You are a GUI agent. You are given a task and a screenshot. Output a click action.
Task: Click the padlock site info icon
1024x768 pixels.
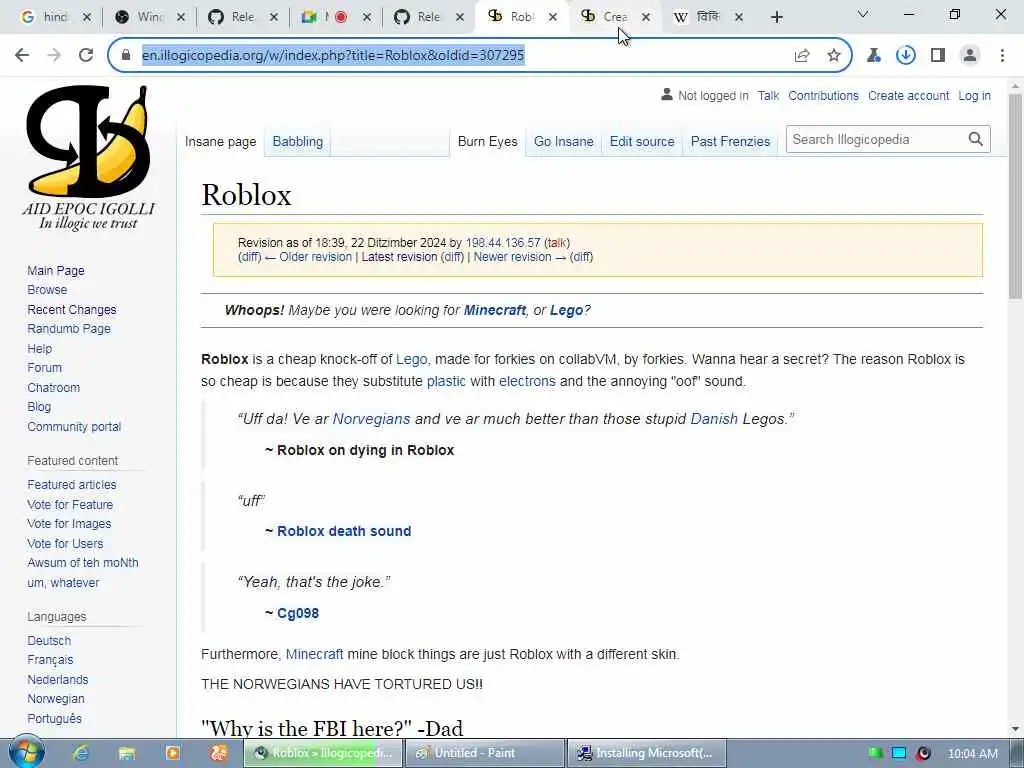[126, 56]
